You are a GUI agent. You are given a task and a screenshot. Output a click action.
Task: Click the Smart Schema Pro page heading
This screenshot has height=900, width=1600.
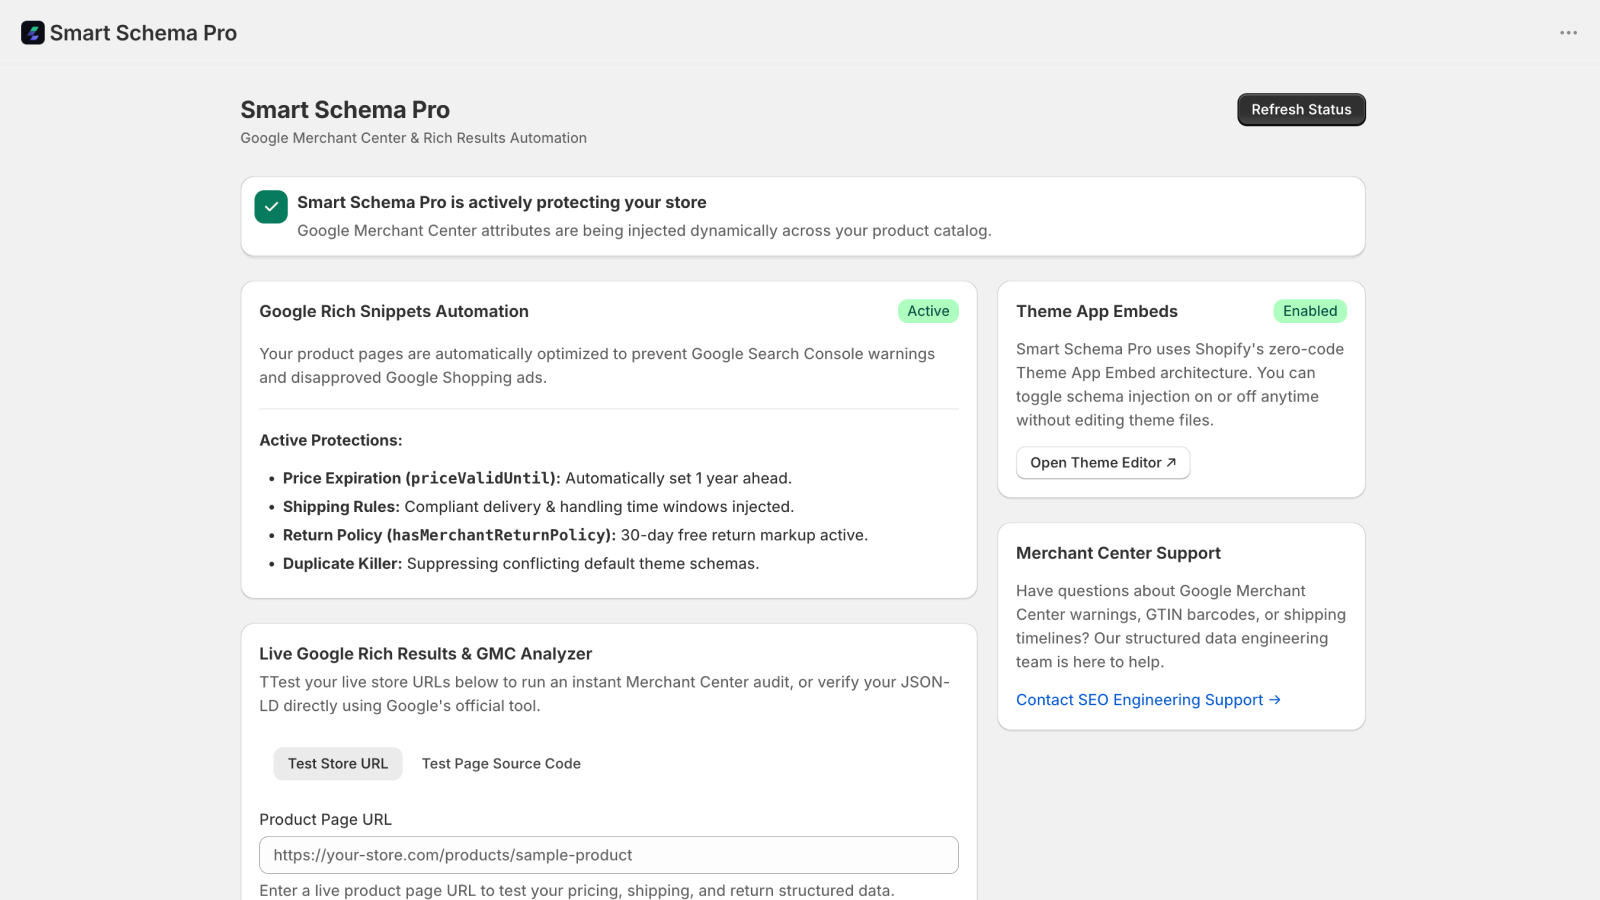point(345,110)
